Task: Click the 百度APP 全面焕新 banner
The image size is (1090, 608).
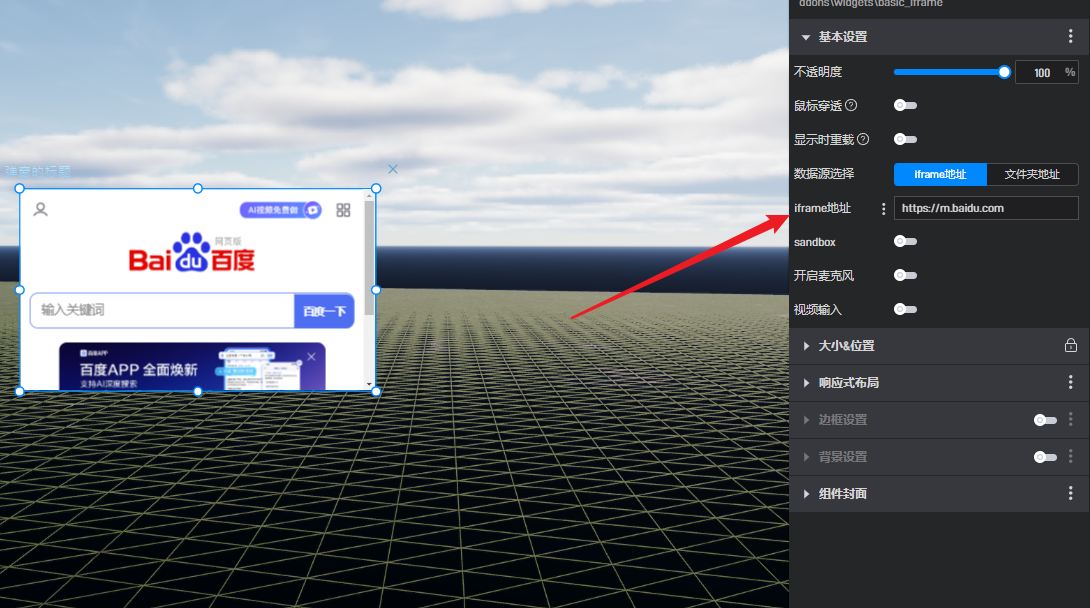Action: click(x=192, y=366)
